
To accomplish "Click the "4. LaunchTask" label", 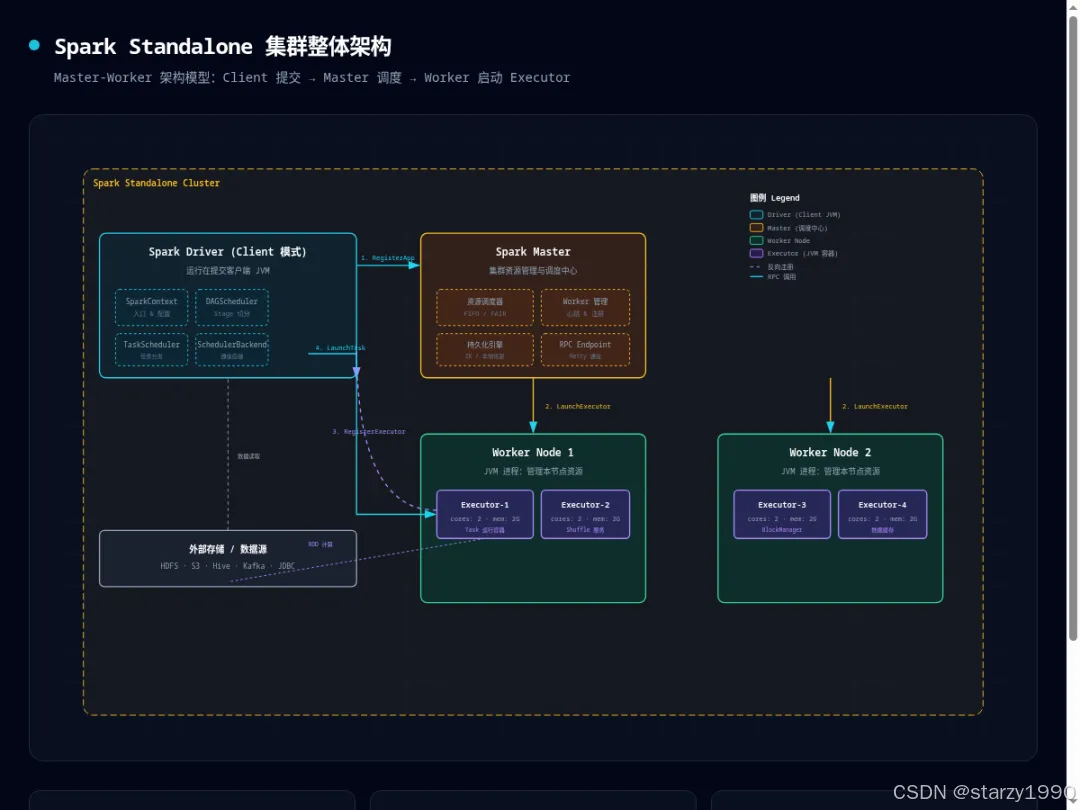I will (x=340, y=348).
